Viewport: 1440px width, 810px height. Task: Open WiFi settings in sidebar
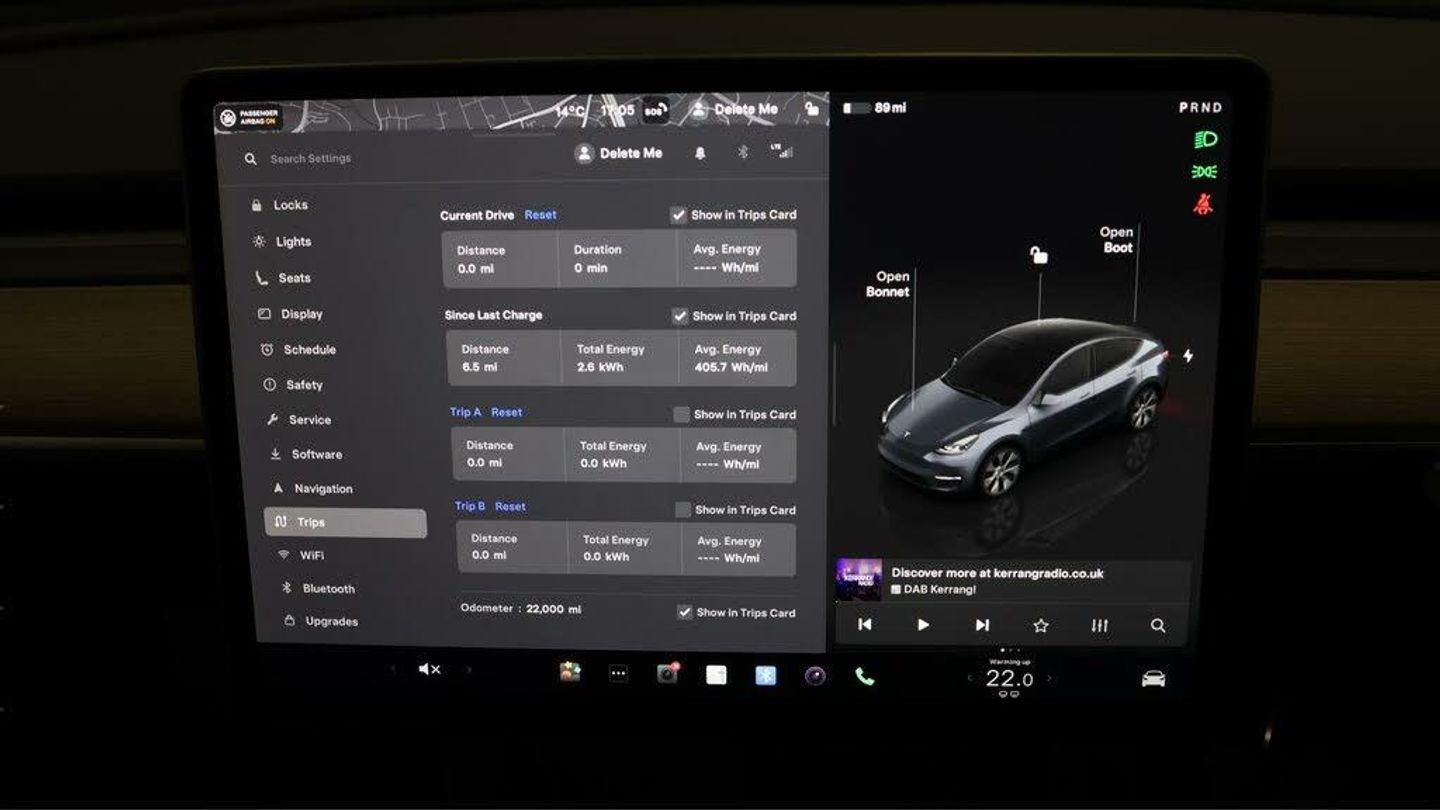click(x=300, y=555)
